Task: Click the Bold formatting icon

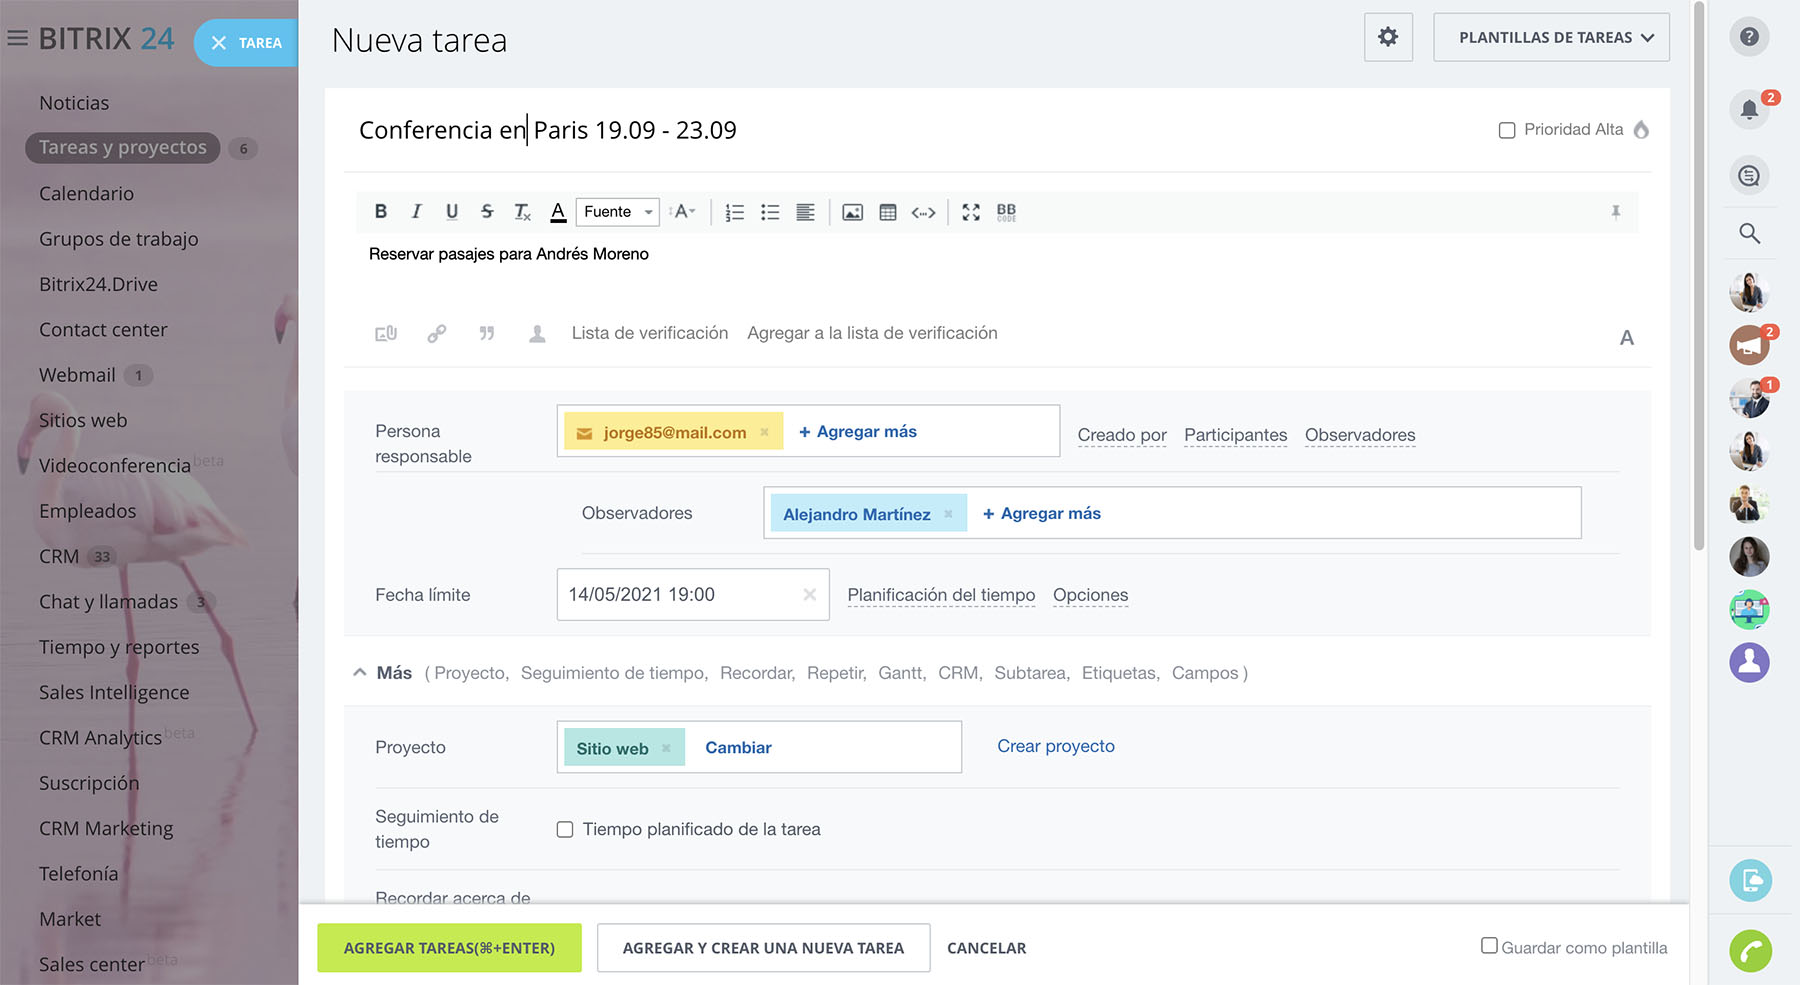Action: [381, 212]
